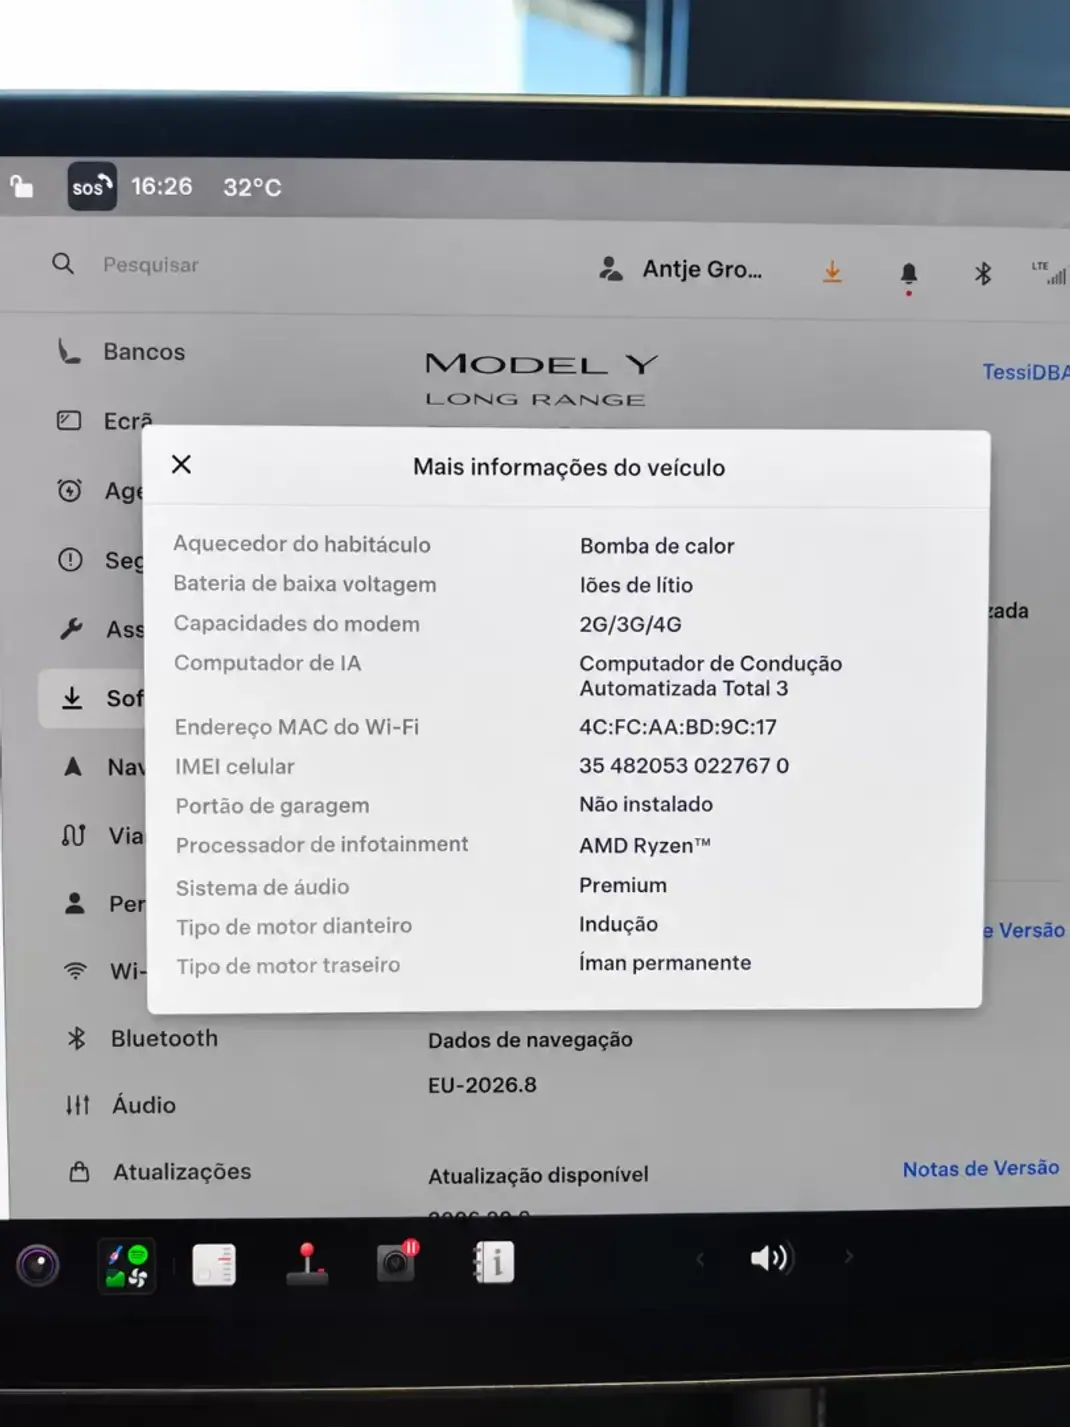1070x1427 pixels.
Task: Focus the Pesquisar search field
Action: [x=151, y=265]
